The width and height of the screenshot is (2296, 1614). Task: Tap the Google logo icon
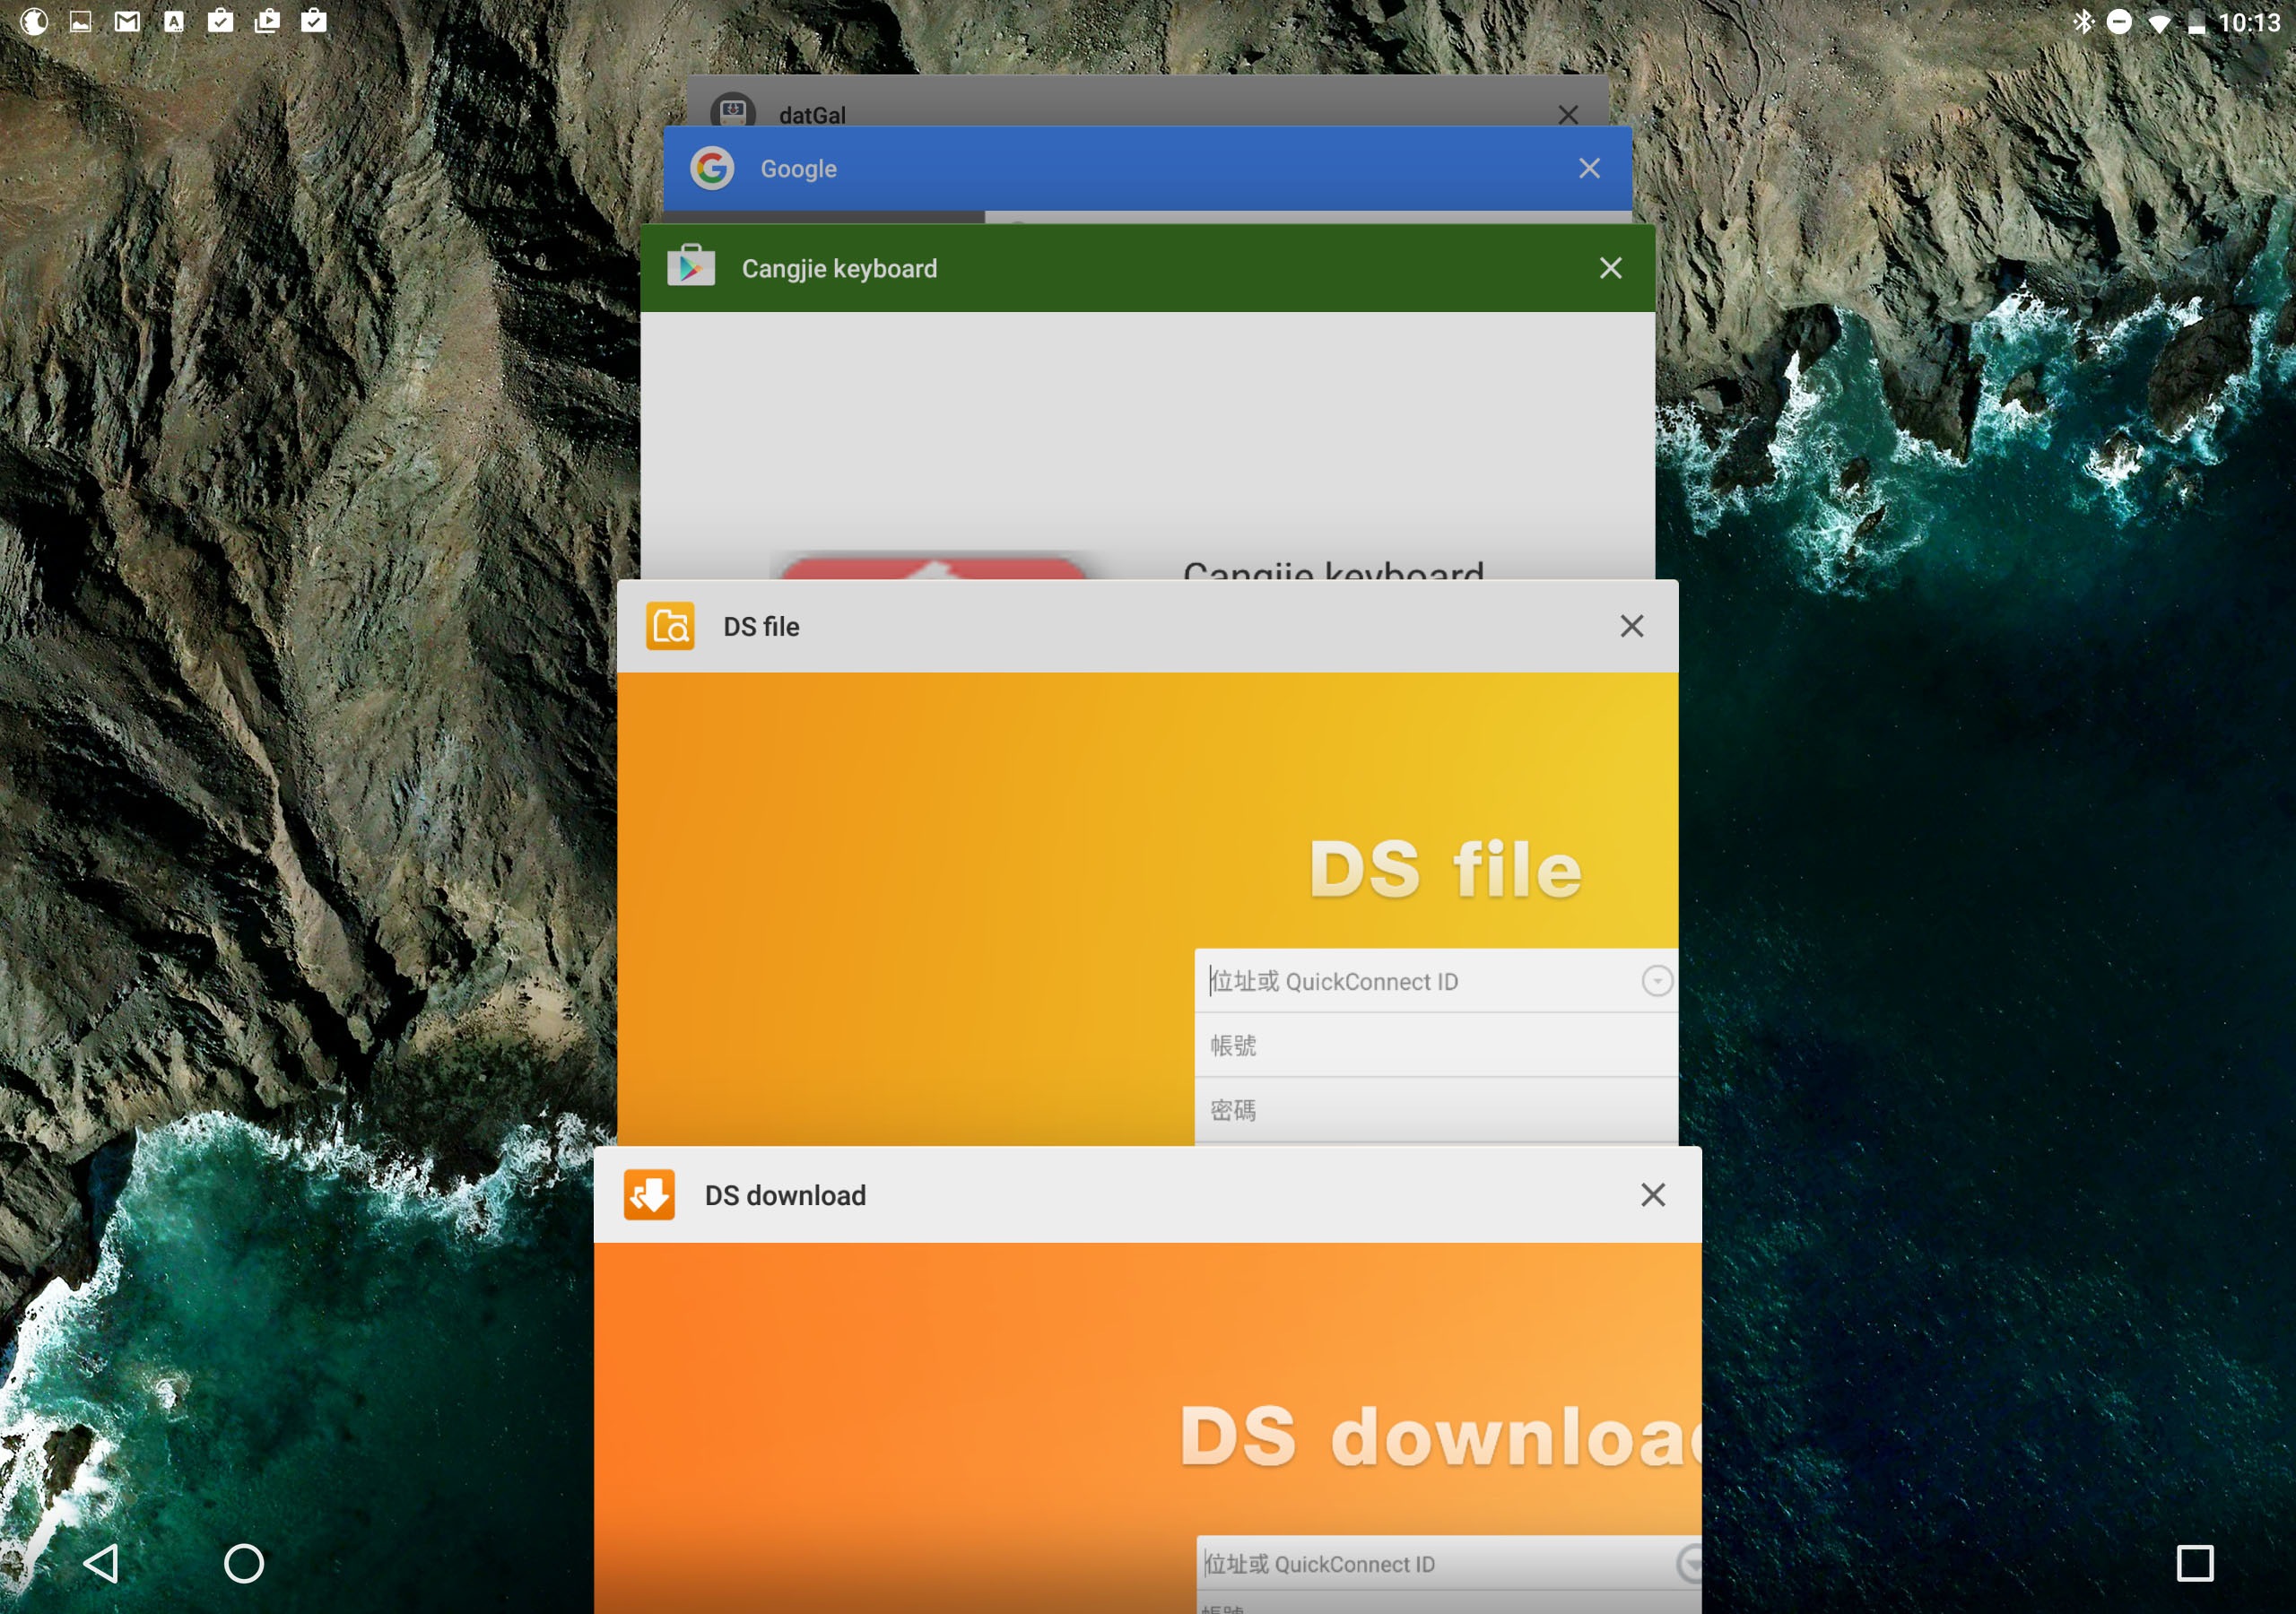point(712,168)
